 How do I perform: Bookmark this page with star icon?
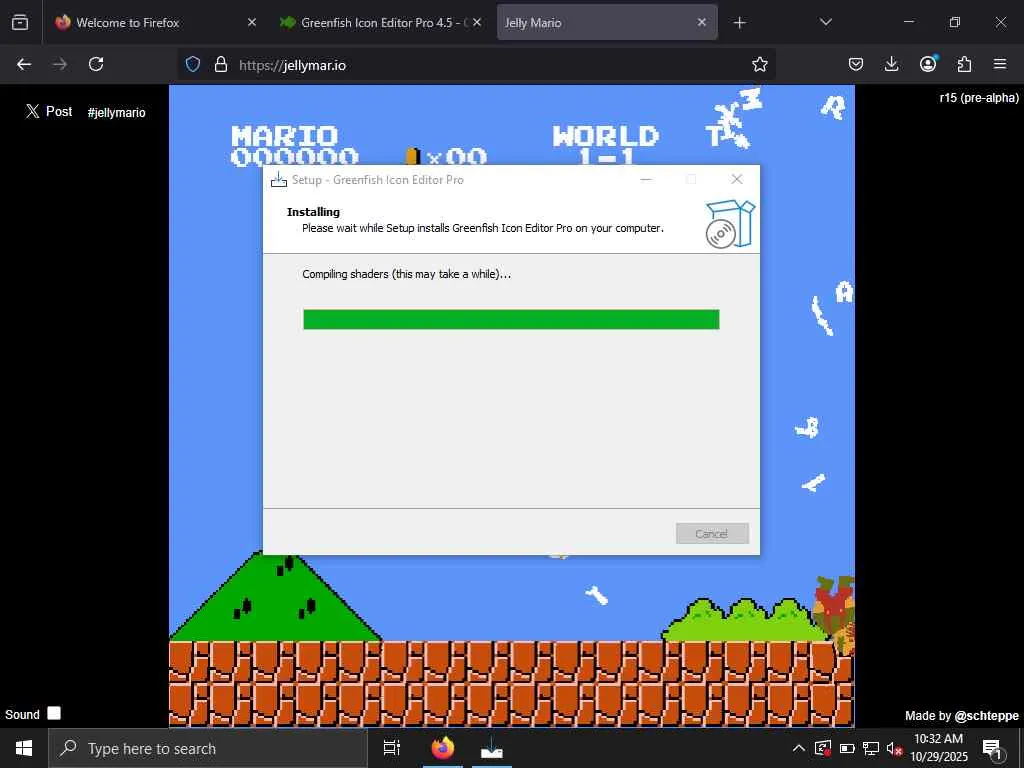point(760,64)
